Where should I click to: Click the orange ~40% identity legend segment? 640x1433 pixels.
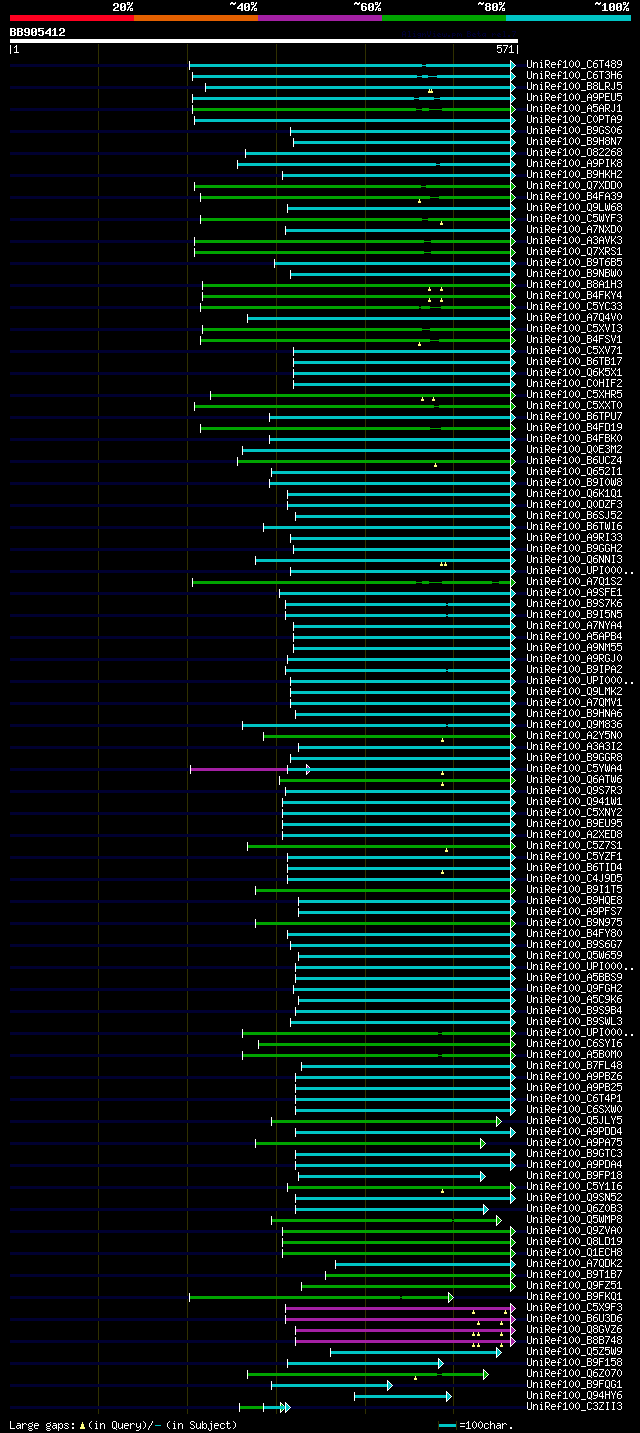point(195,17)
